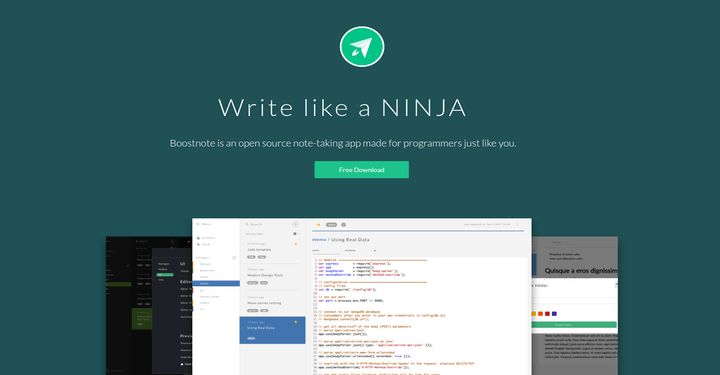
Task: Select Starred in light app sidebar
Action: 203,244
